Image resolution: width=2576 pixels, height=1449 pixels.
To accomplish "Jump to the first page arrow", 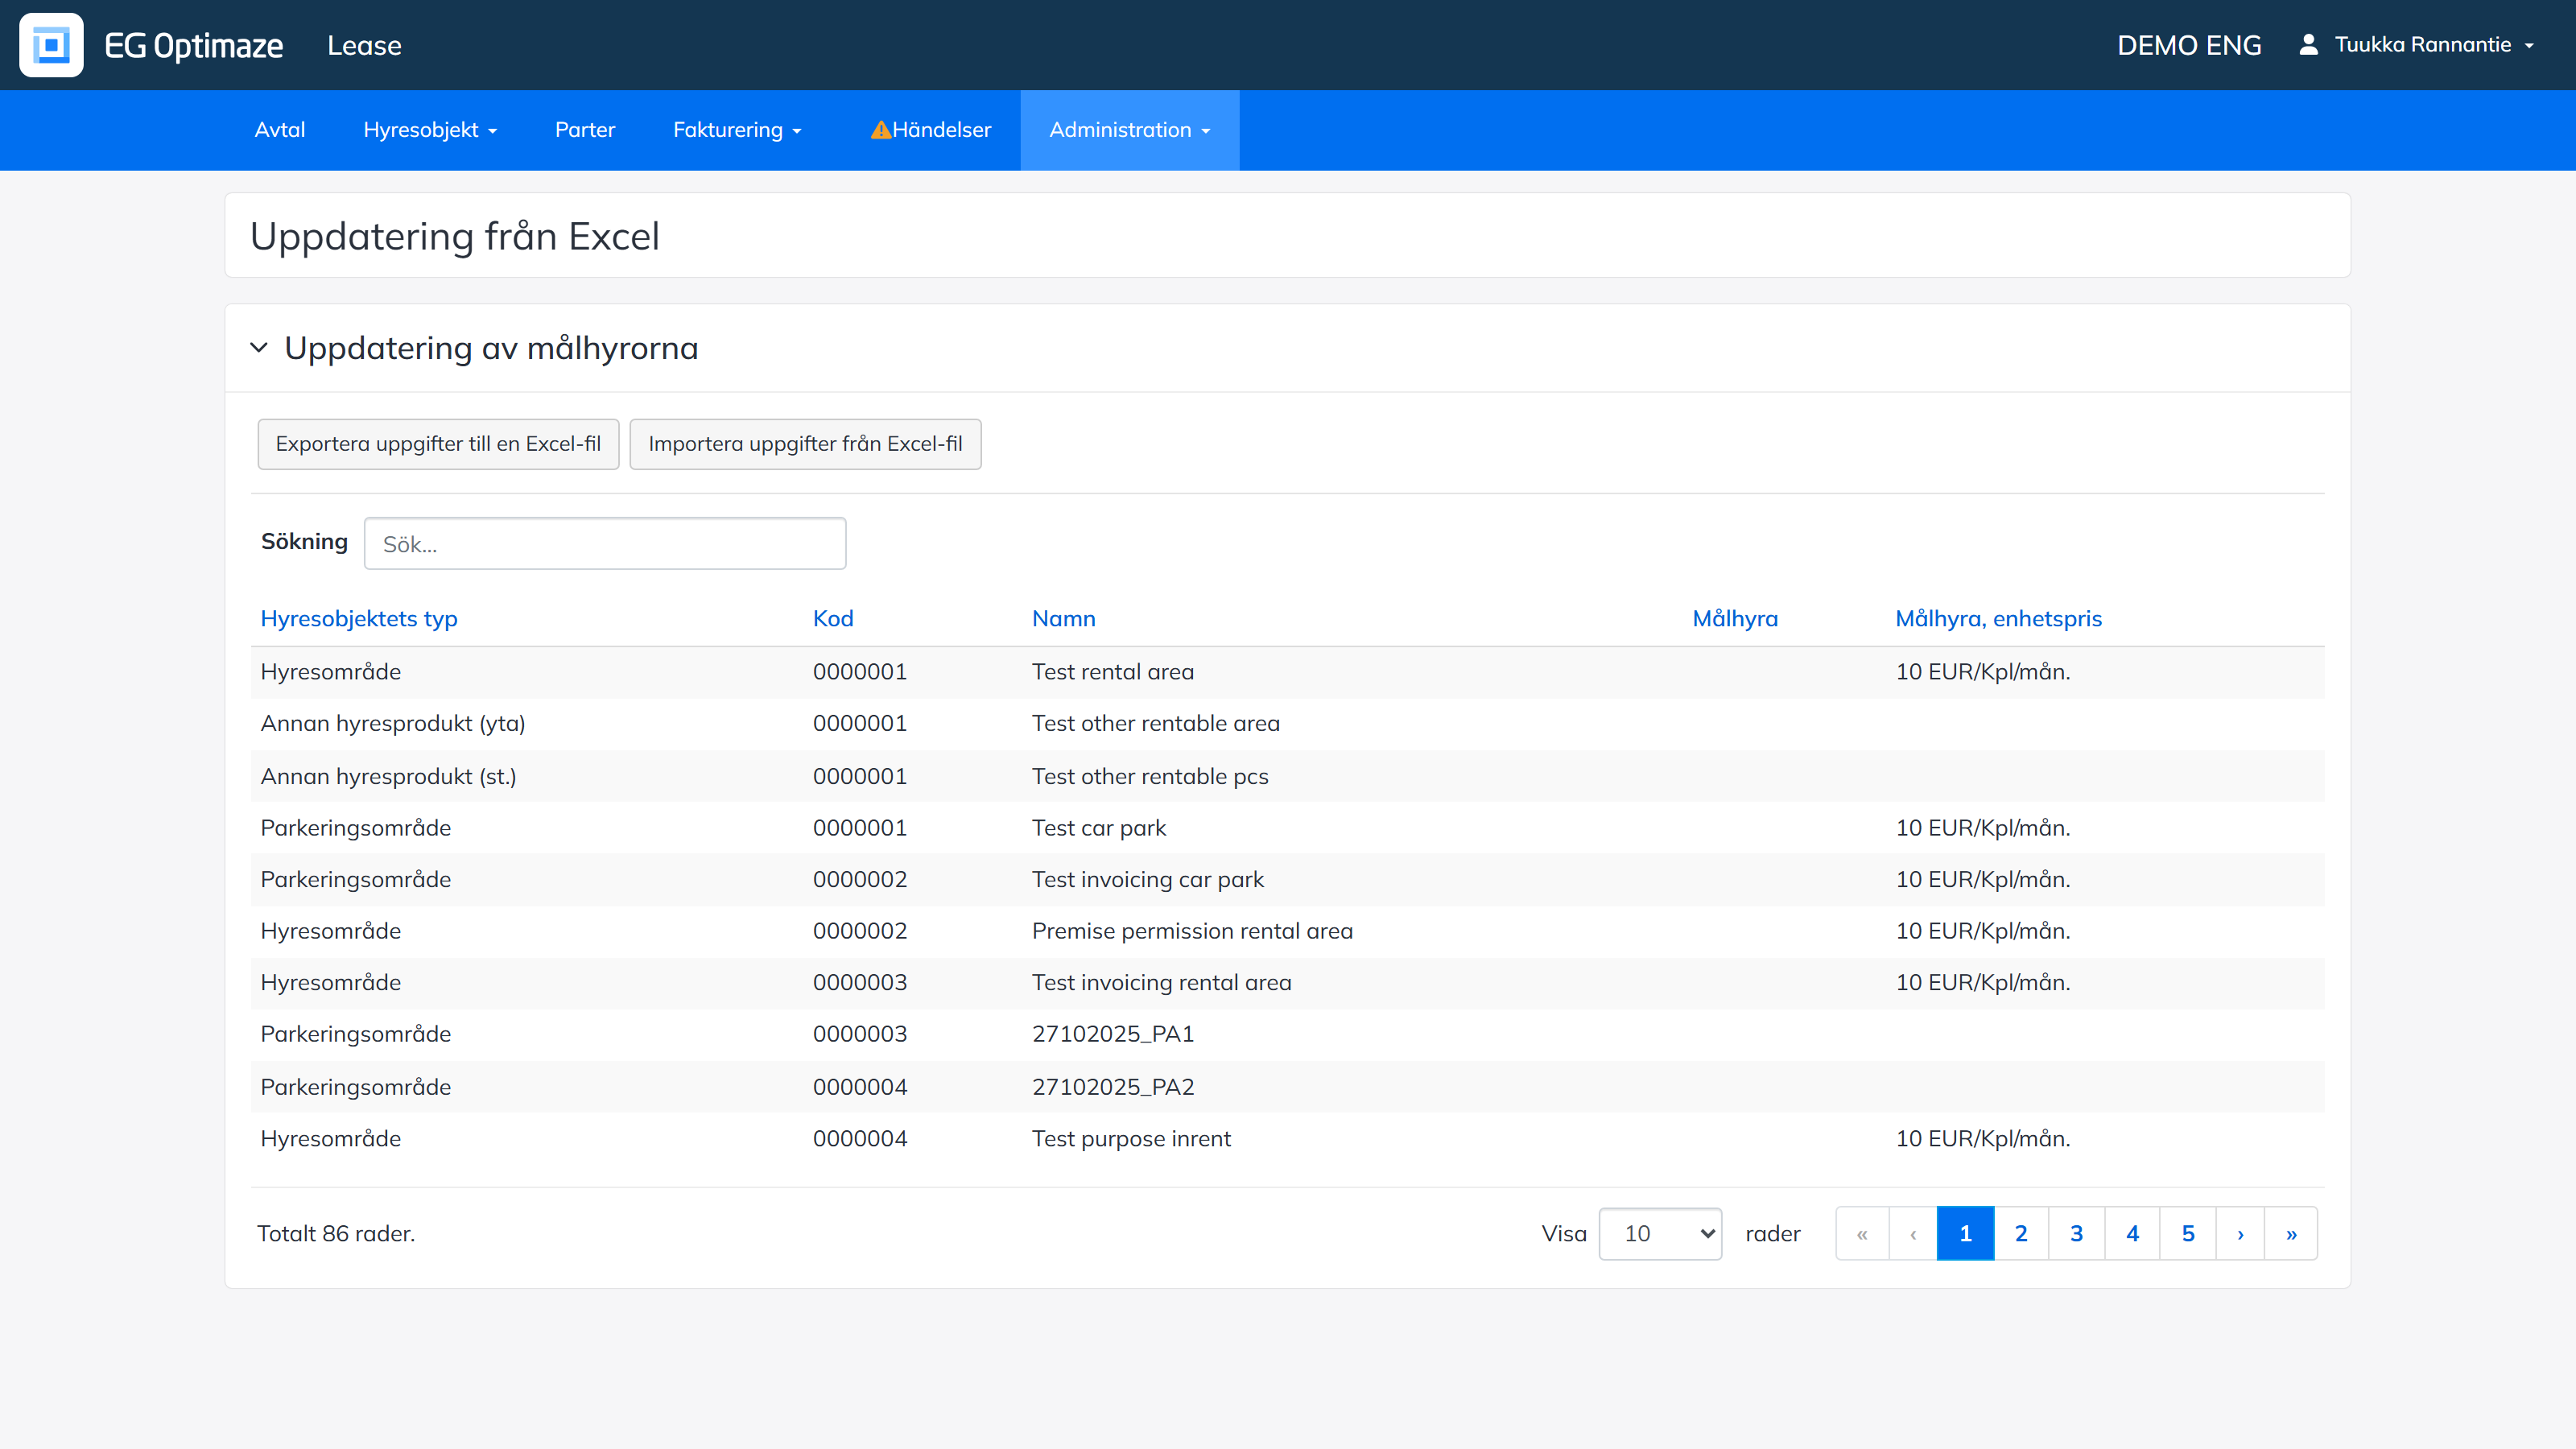I will click(x=1862, y=1233).
